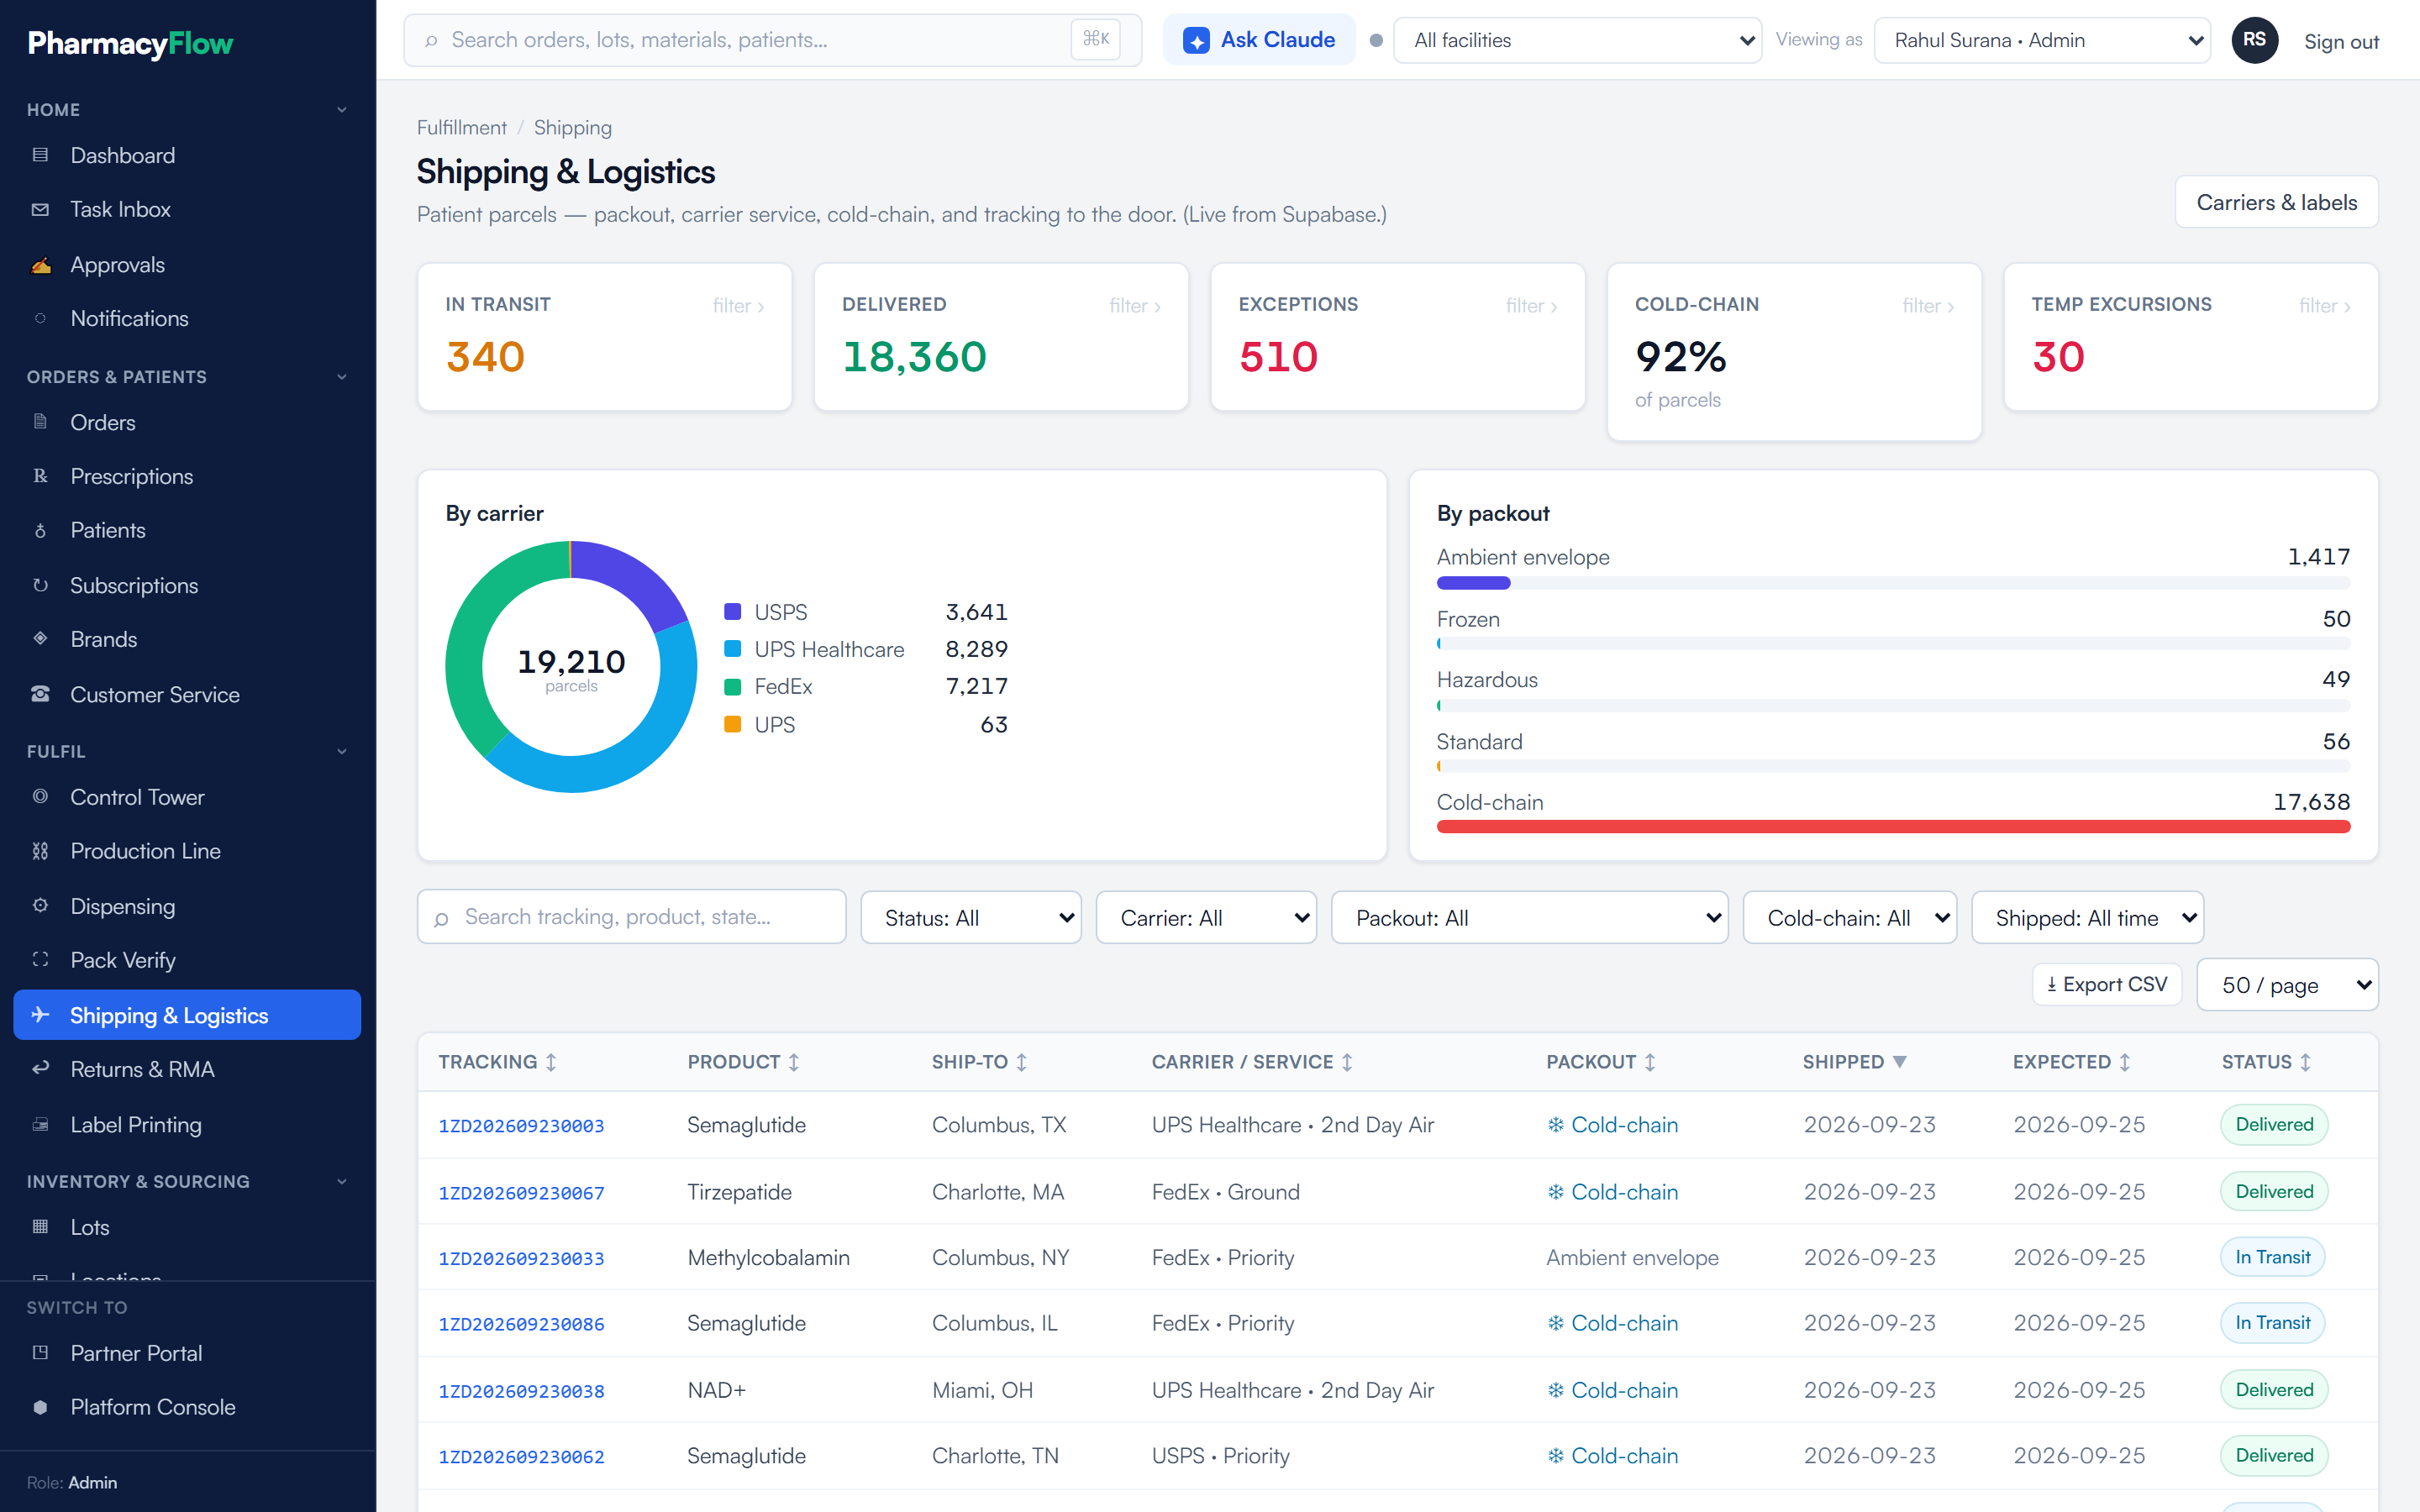Click the Subscriptions refresh icon

pos(40,585)
